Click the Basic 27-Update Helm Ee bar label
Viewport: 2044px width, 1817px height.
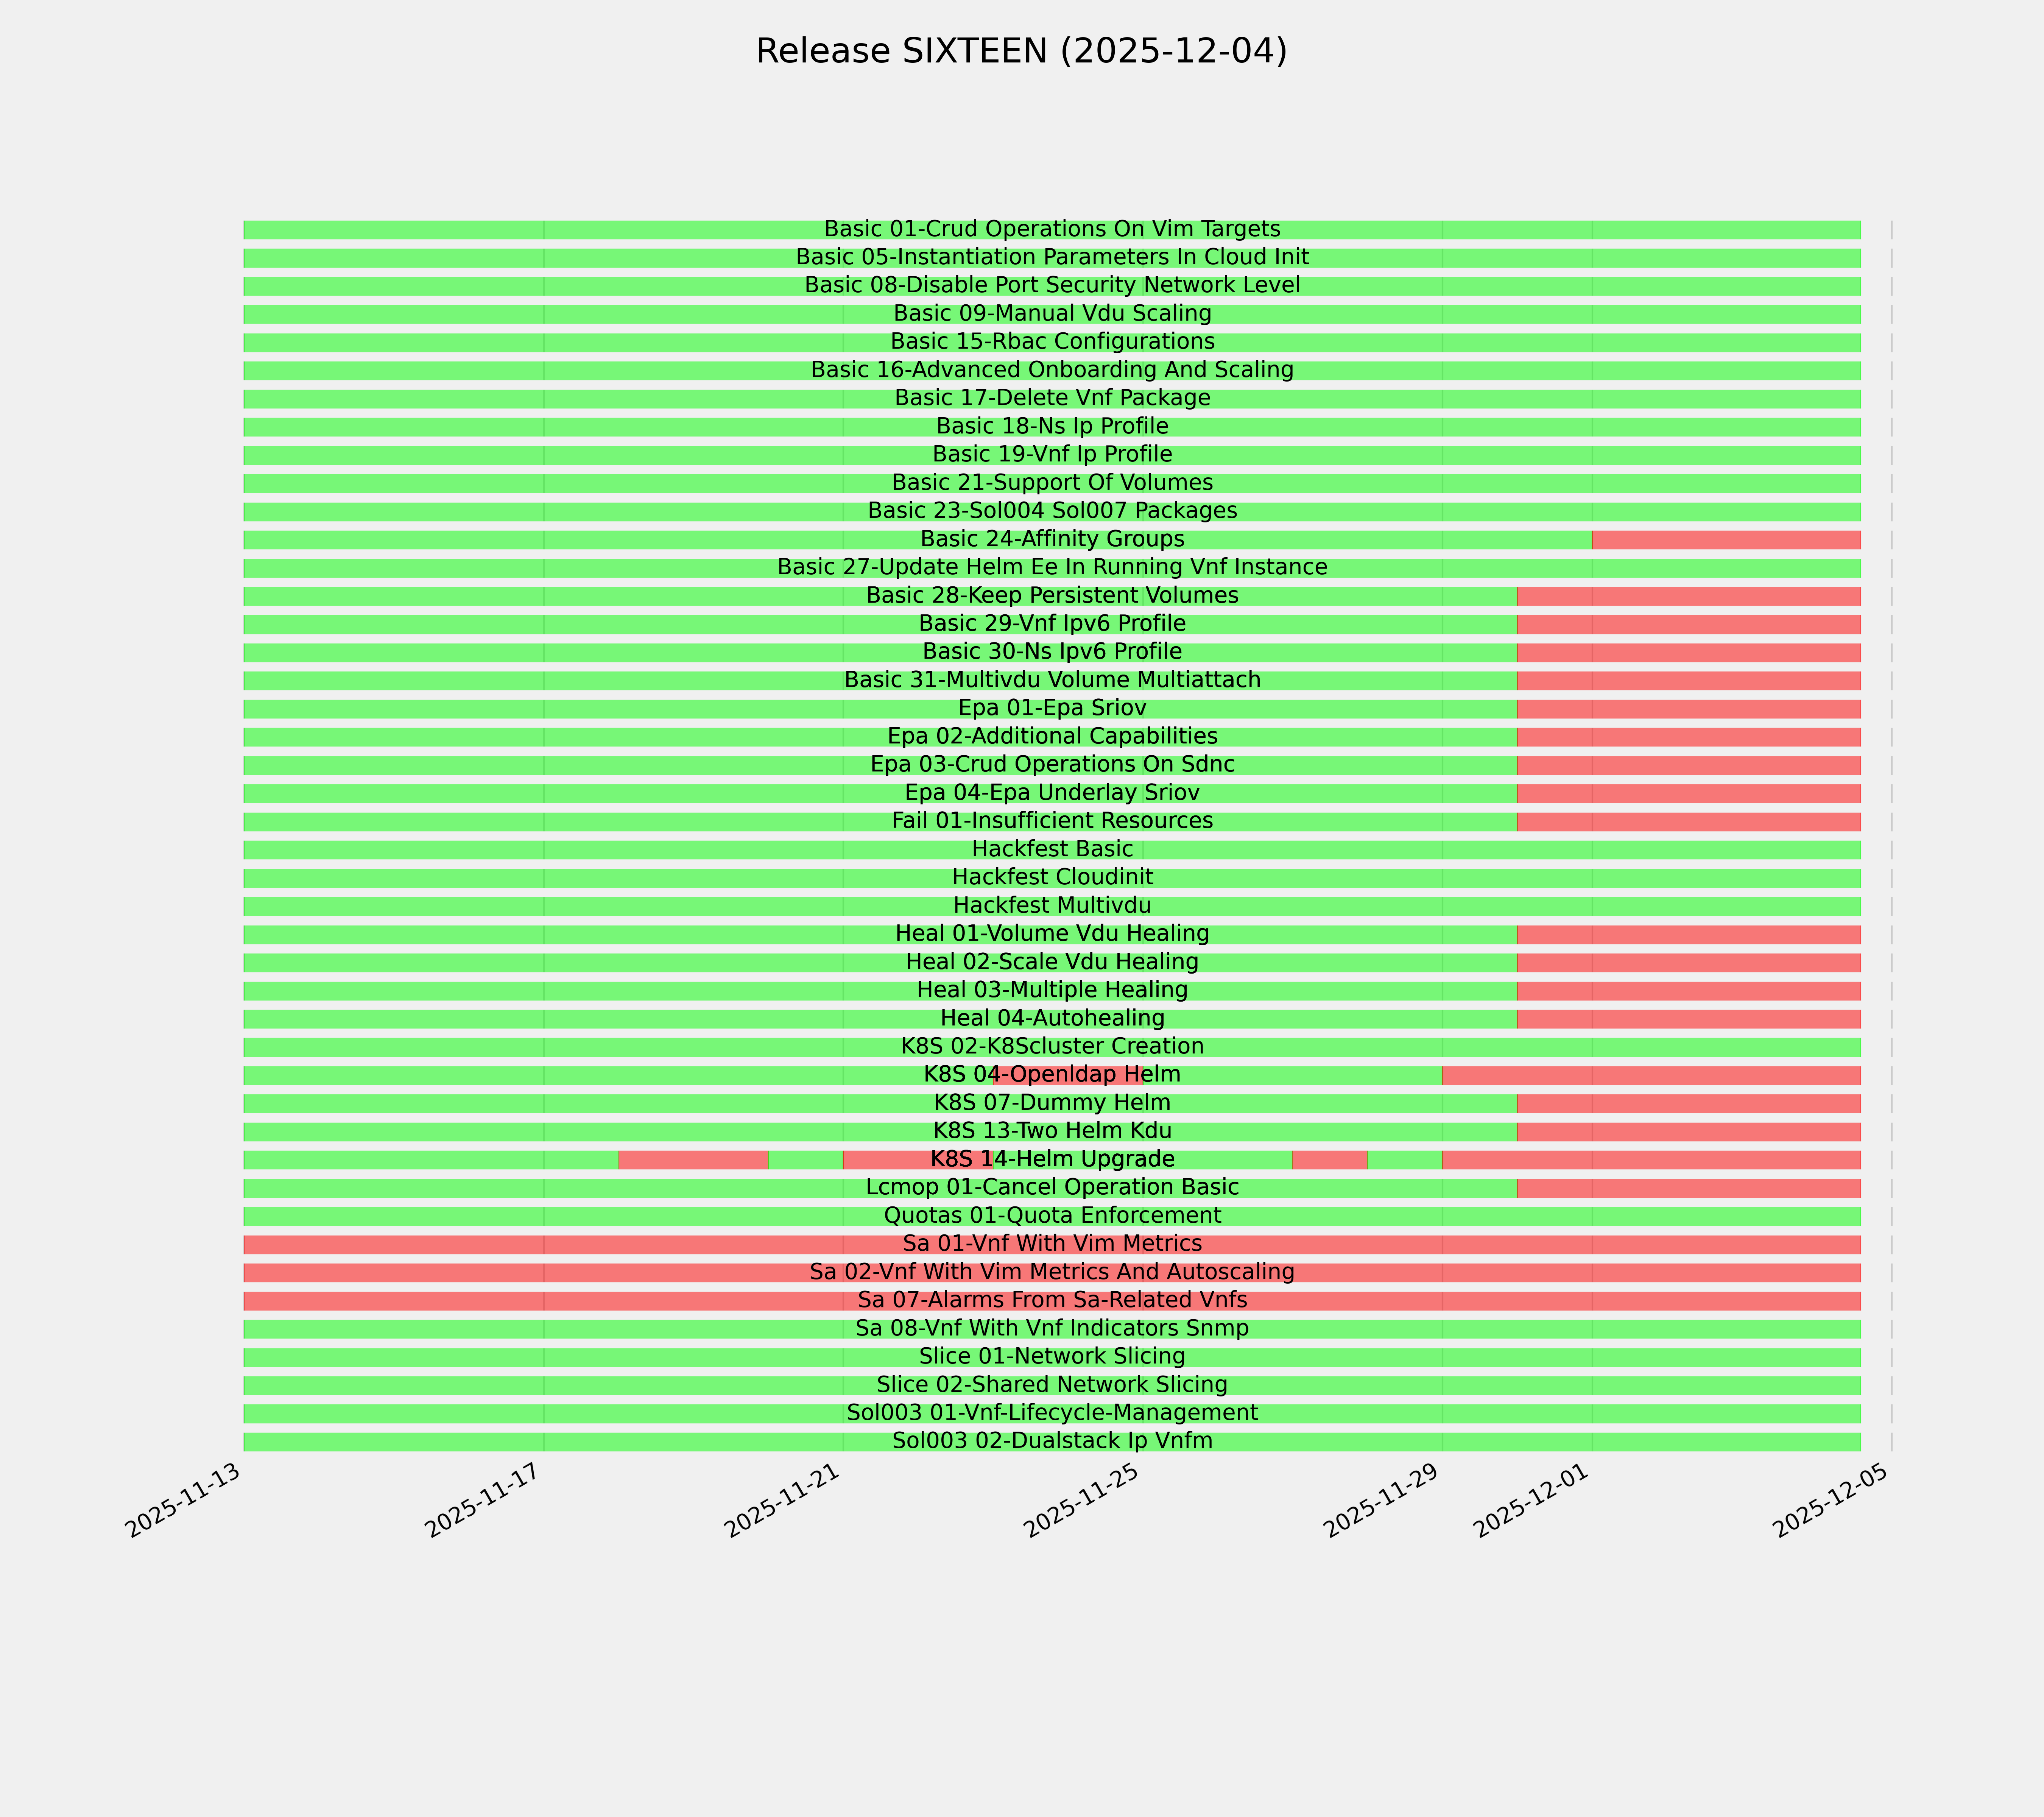click(x=1052, y=568)
